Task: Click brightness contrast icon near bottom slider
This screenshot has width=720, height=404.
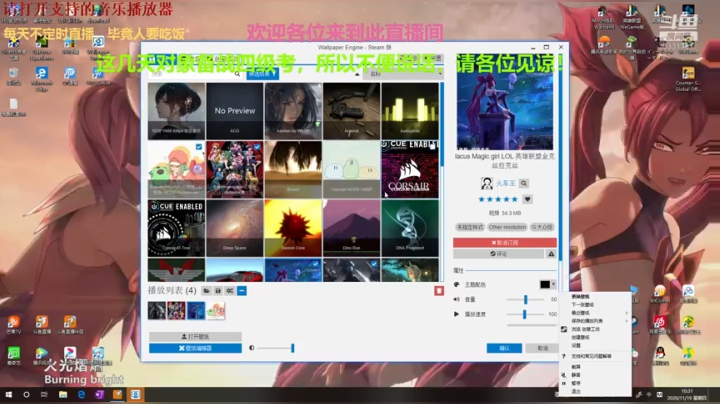Action: (x=252, y=348)
